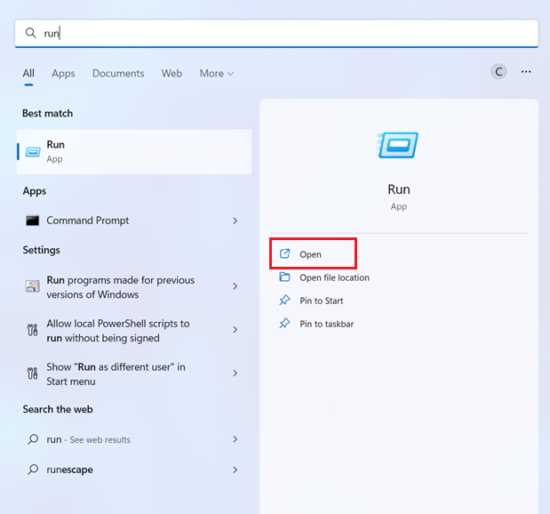Click the Run title in preview pane
Screen dimensions: 550x514
pyautogui.click(x=399, y=189)
